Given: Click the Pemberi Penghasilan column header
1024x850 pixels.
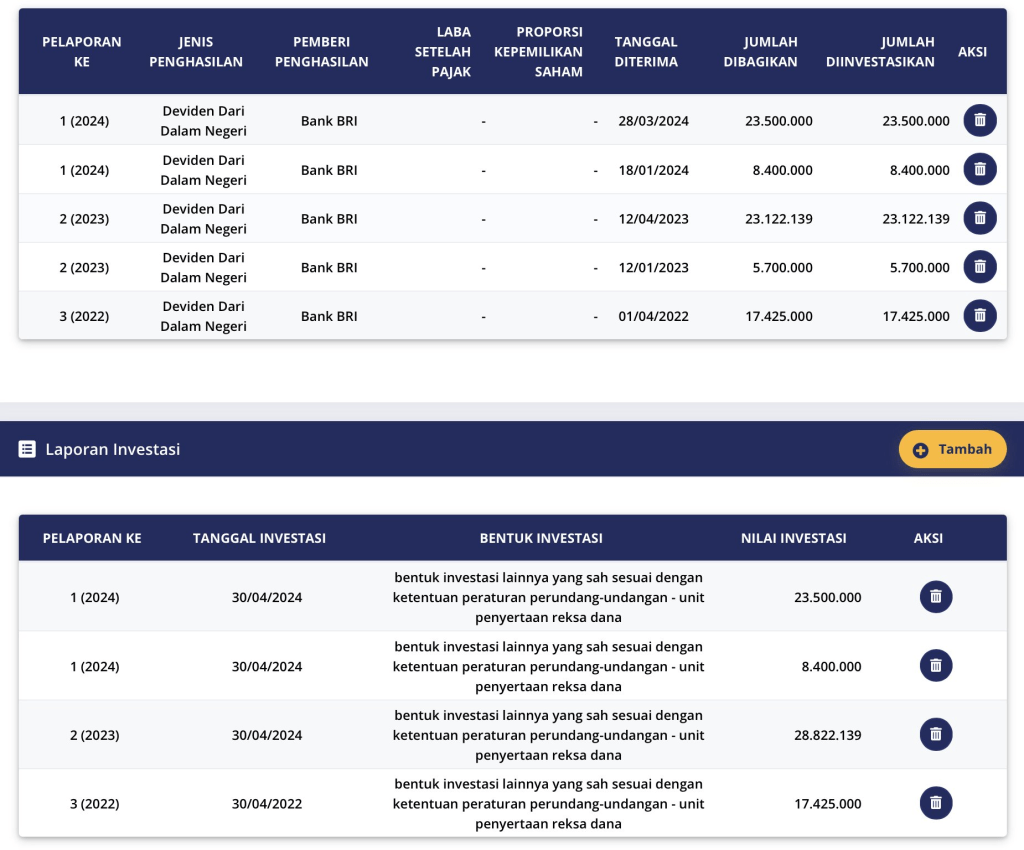Looking at the screenshot, I should click(330, 52).
